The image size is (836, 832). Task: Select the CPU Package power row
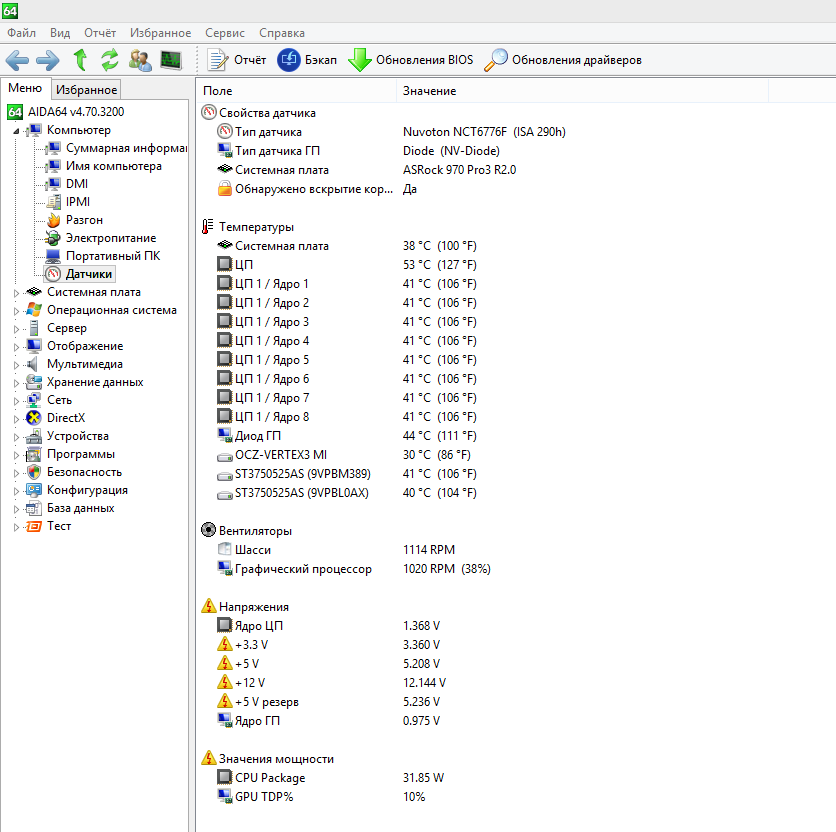(331, 778)
